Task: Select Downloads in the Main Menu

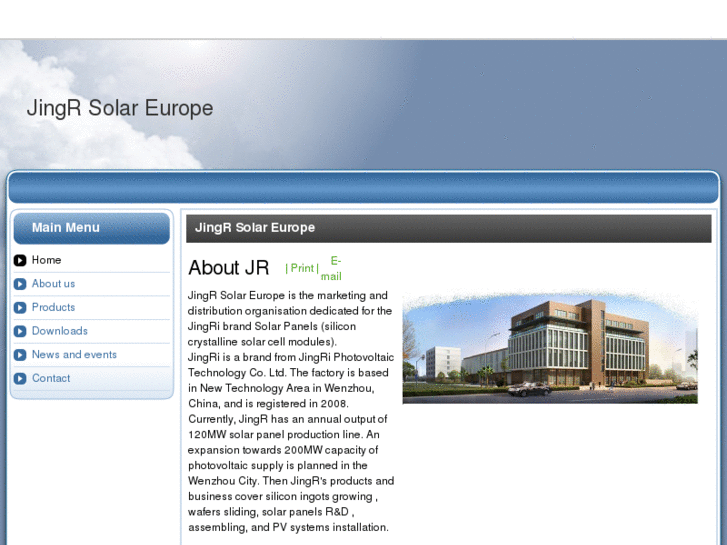Action: coord(60,331)
